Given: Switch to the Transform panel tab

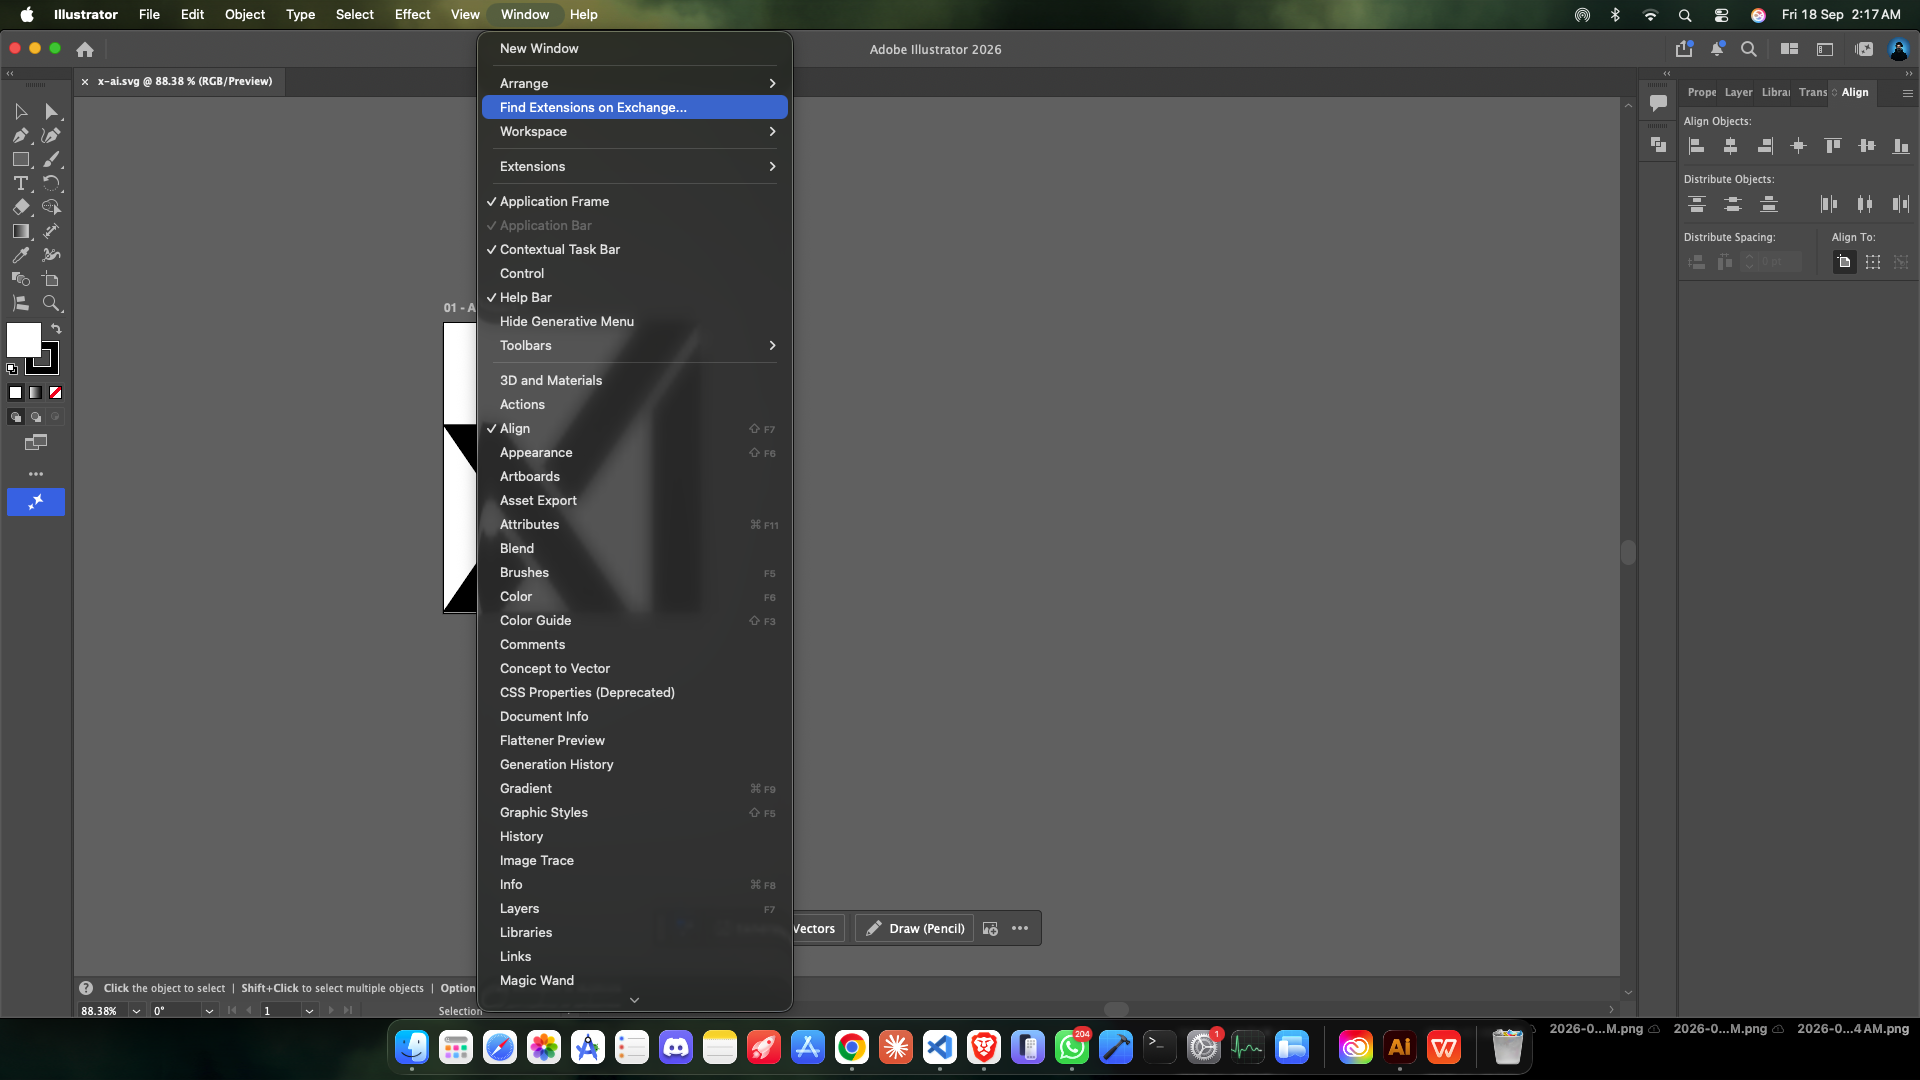Looking at the screenshot, I should click(1812, 92).
